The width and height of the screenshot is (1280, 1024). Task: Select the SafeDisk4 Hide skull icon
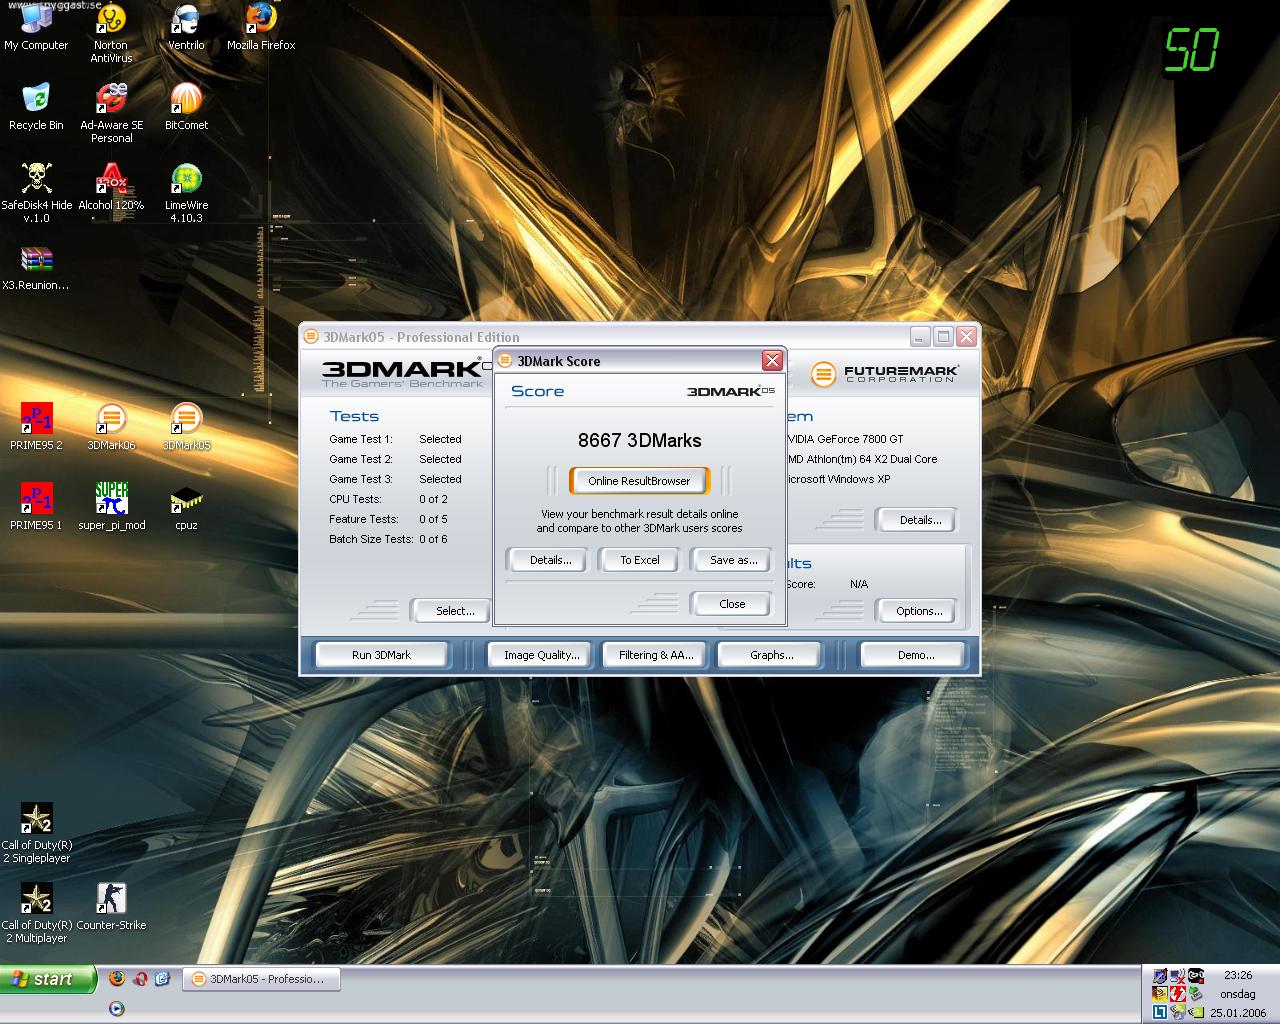pos(36,193)
